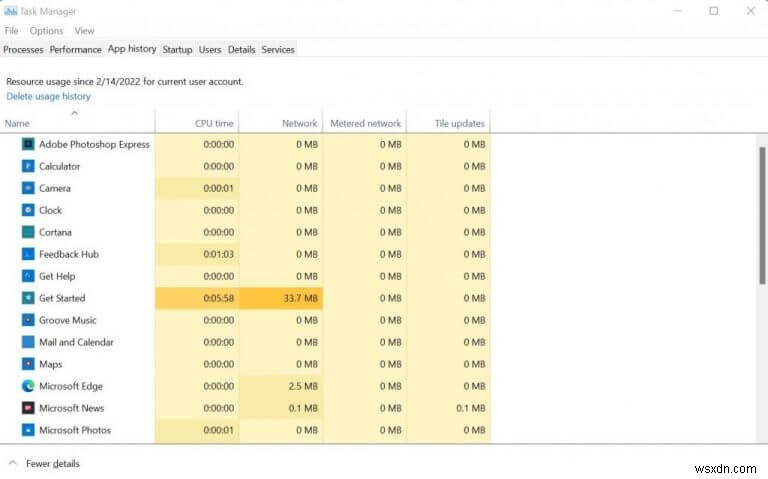
Task: Select the Get Started row name
Action: 62,298
